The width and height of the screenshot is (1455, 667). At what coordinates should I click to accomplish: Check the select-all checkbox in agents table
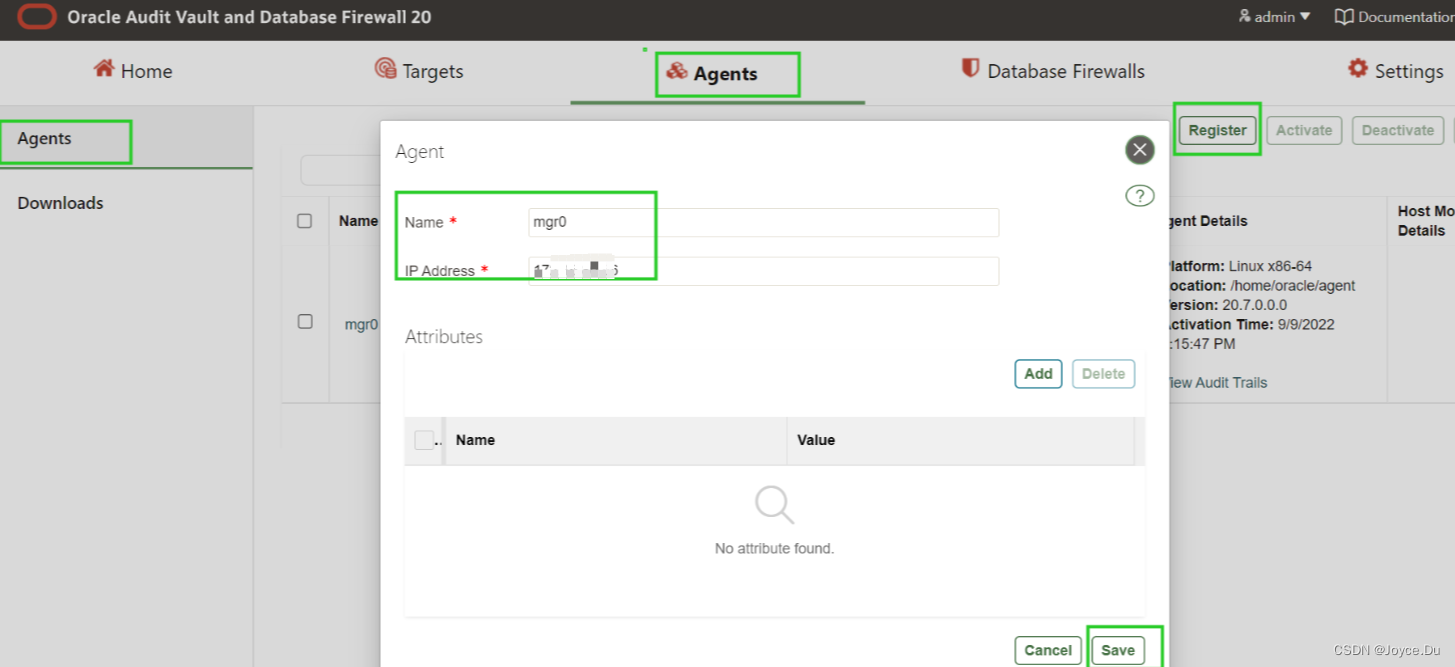tap(305, 221)
